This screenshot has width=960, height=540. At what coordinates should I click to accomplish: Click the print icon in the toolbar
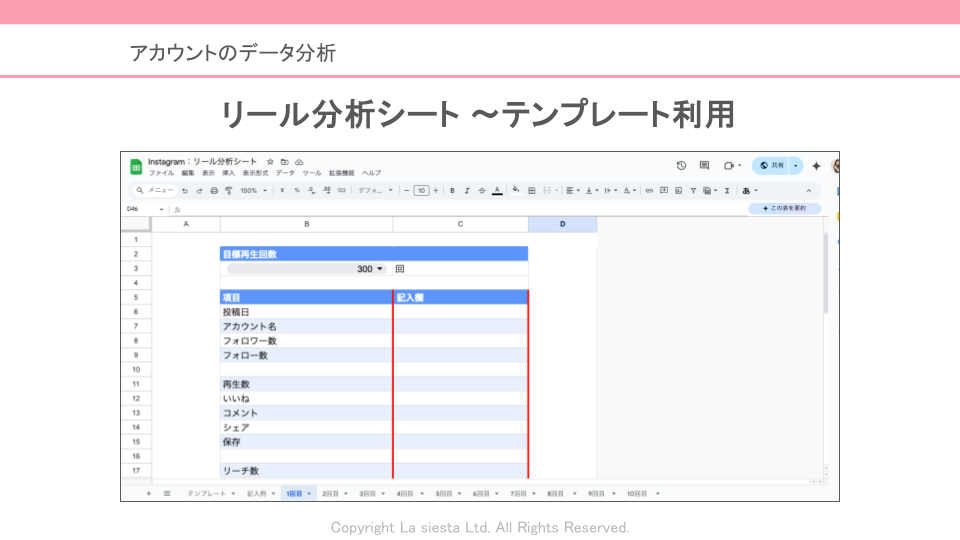pyautogui.click(x=214, y=190)
